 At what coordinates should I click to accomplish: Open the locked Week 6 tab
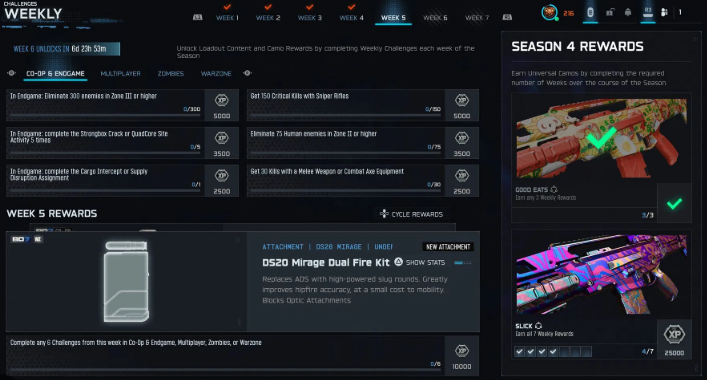point(435,18)
